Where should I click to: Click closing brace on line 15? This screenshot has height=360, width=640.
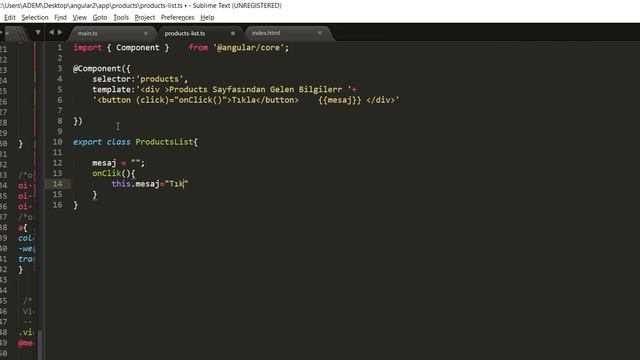click(95, 195)
